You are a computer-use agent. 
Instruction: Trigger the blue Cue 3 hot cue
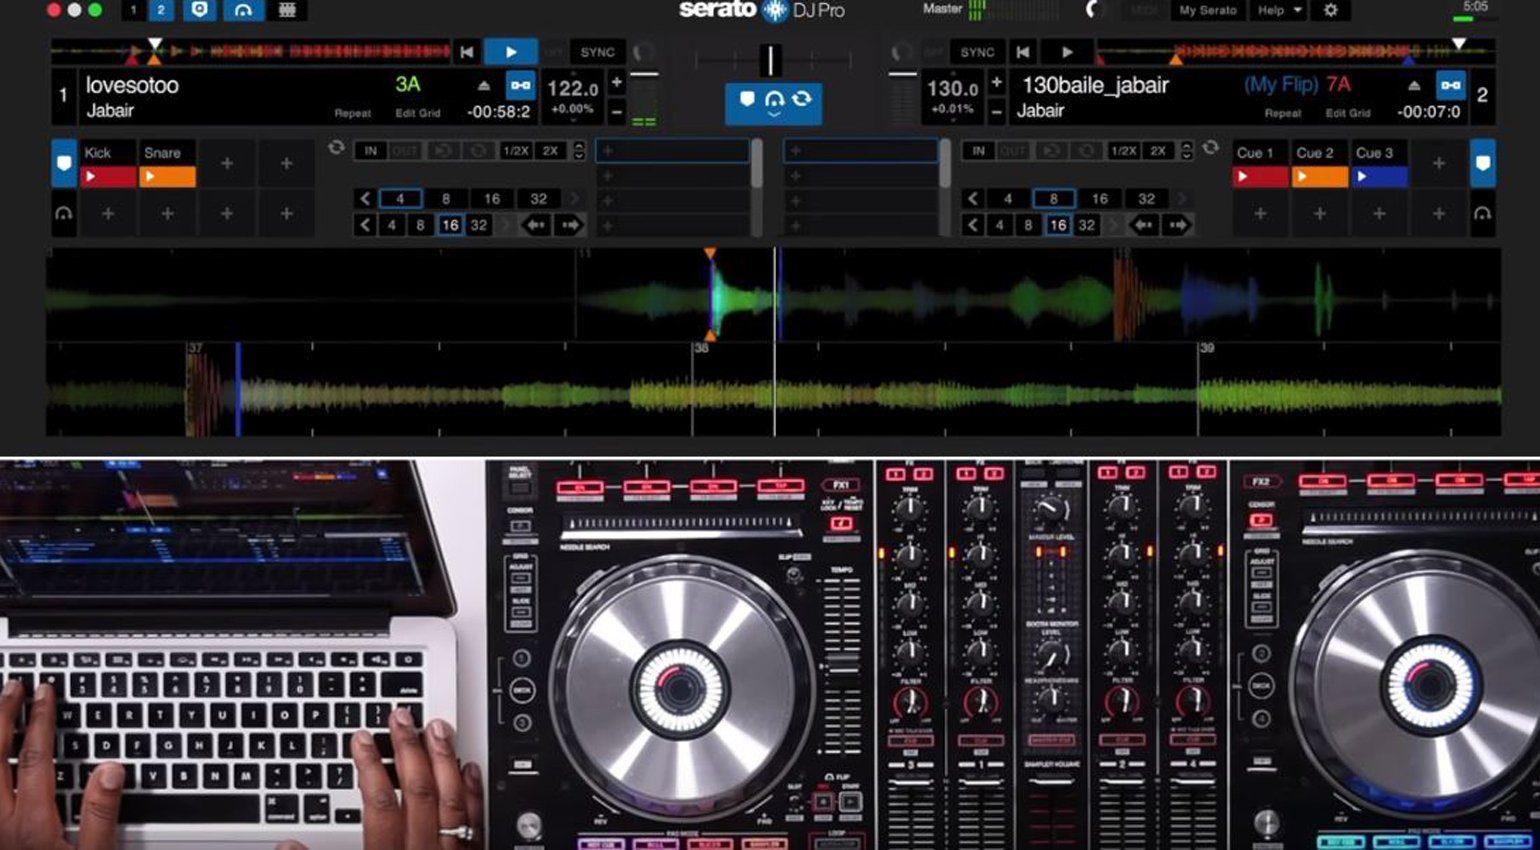click(x=1380, y=177)
